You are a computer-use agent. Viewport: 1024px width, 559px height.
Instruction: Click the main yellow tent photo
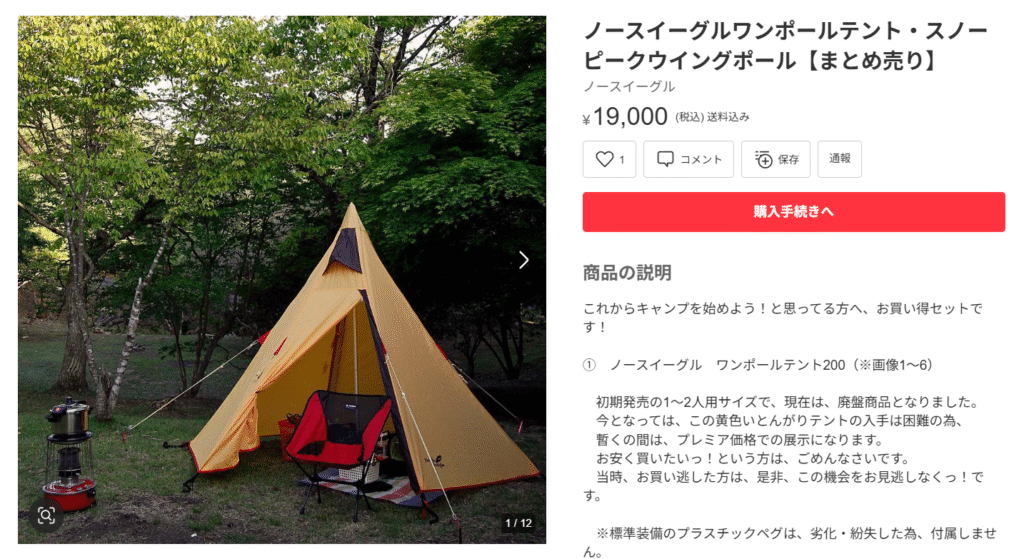click(281, 280)
